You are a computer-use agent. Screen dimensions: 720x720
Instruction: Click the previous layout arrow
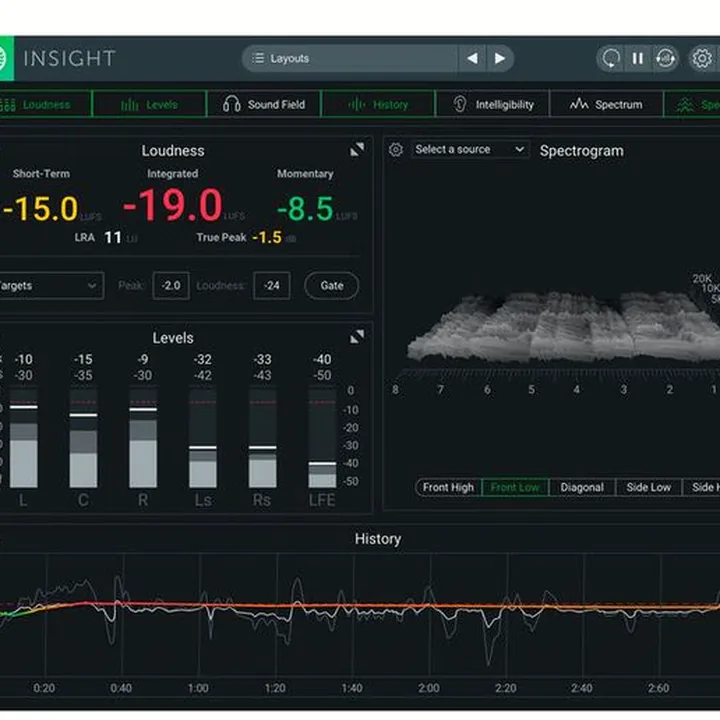point(472,58)
